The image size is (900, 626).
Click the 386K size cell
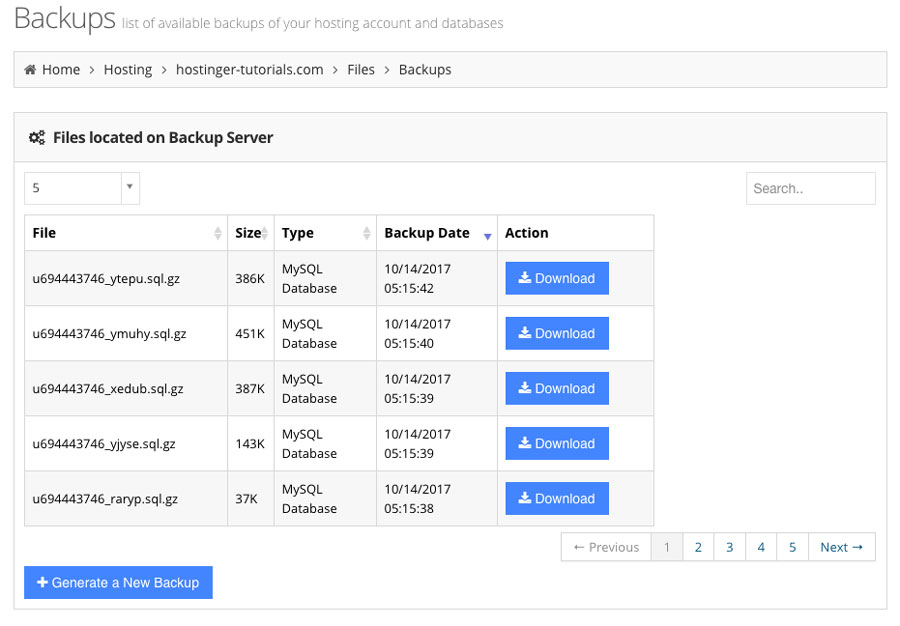point(250,278)
